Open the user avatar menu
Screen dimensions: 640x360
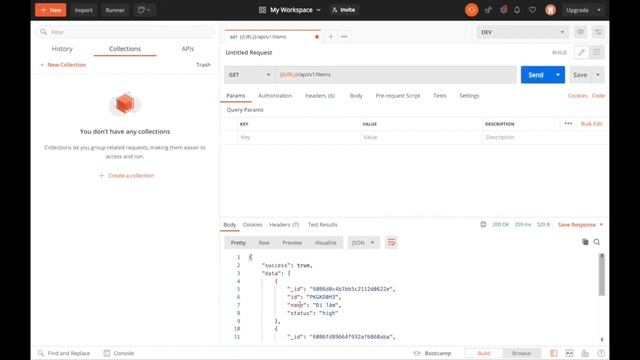pyautogui.click(x=550, y=10)
